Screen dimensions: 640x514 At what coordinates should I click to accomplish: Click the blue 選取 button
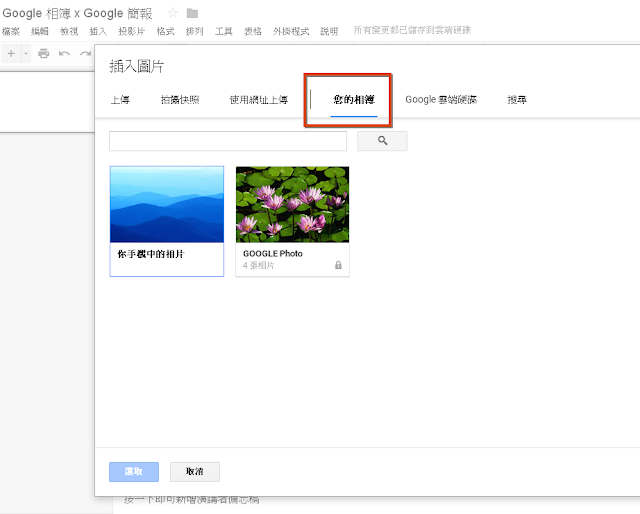[x=134, y=472]
